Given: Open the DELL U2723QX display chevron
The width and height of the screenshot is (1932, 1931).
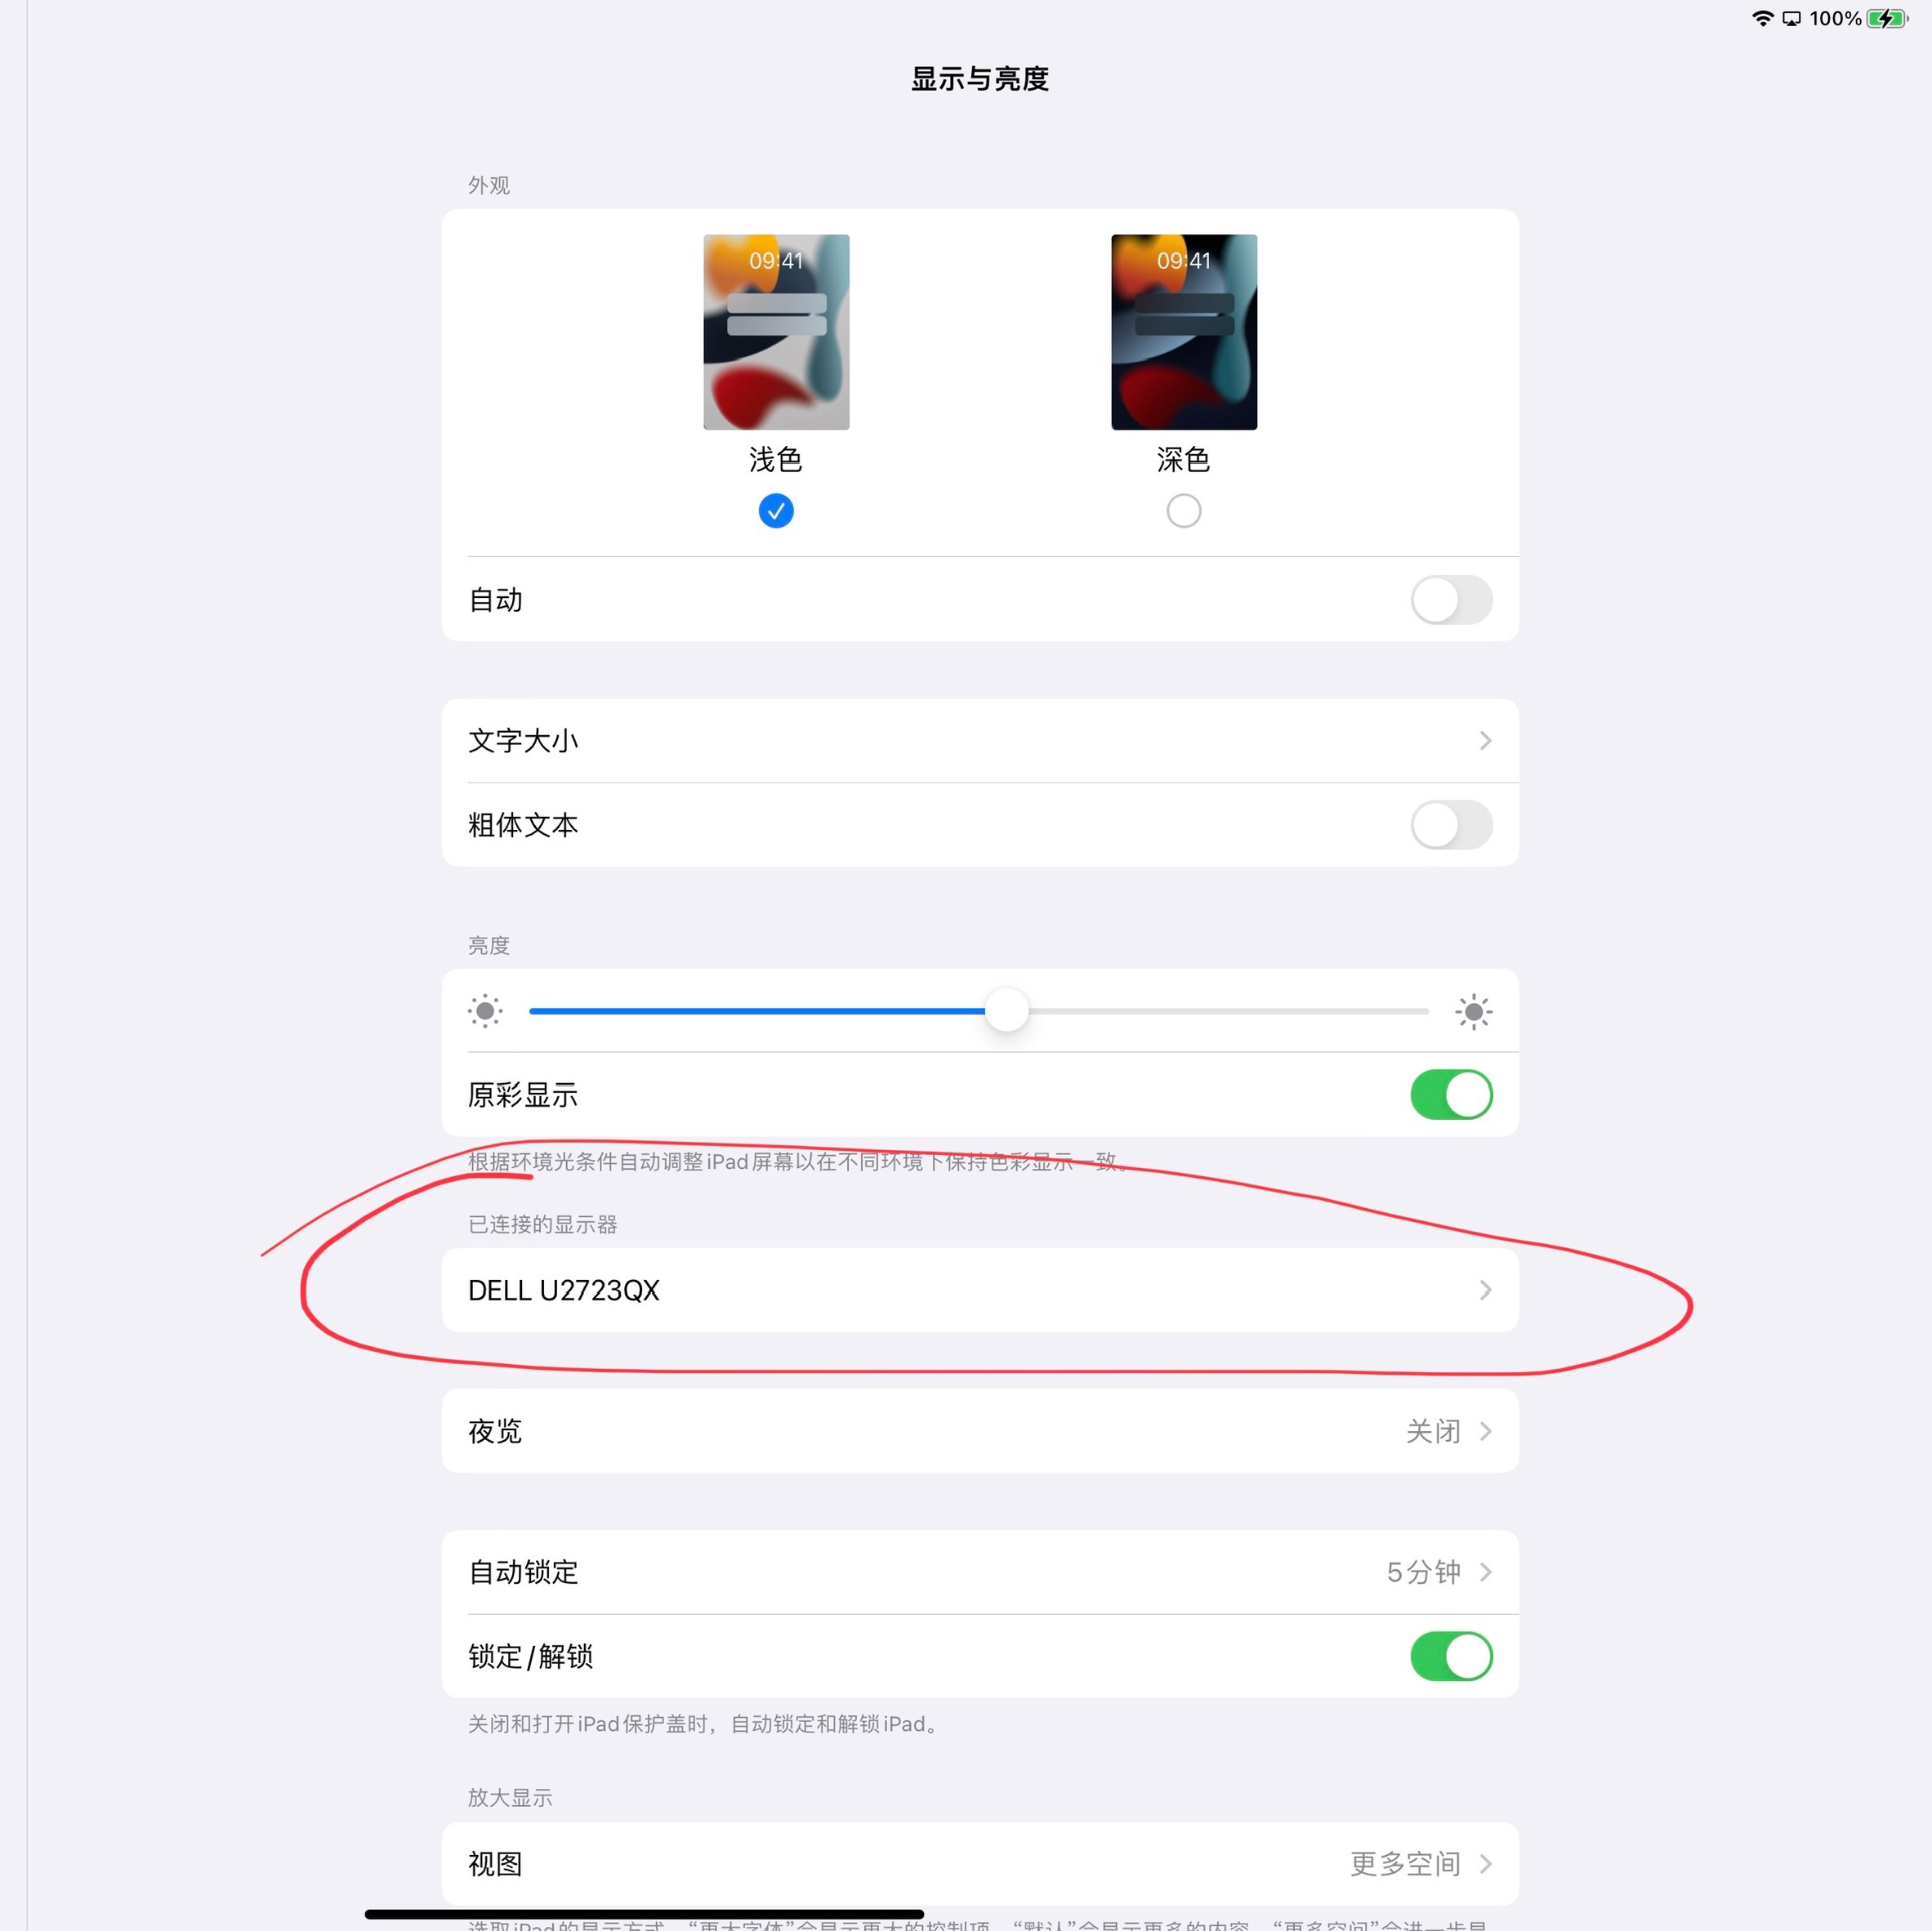Looking at the screenshot, I should click(1485, 1290).
